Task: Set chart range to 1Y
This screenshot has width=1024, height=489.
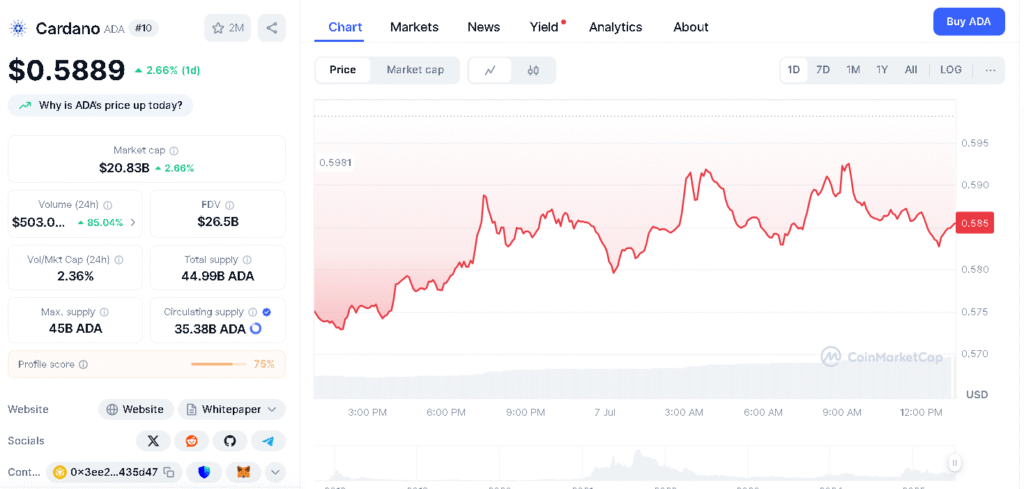Action: (x=882, y=70)
